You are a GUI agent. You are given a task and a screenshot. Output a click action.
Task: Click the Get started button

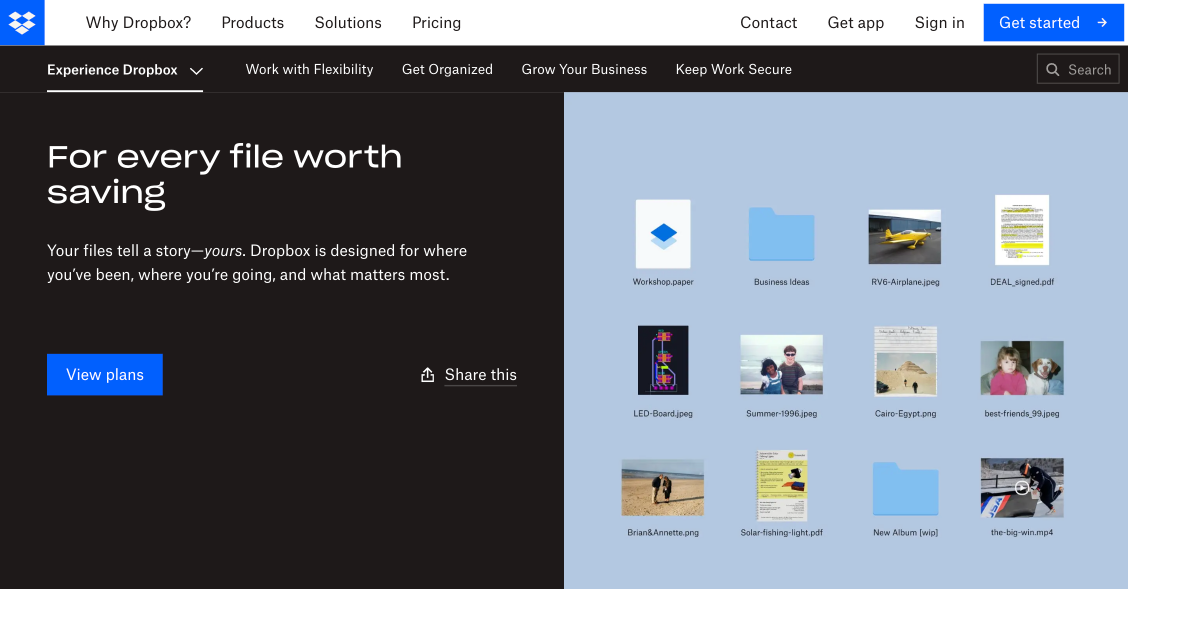click(x=1053, y=22)
